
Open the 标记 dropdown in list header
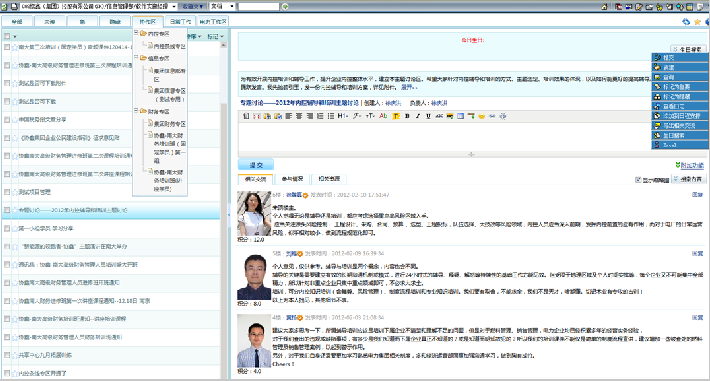(x=216, y=37)
